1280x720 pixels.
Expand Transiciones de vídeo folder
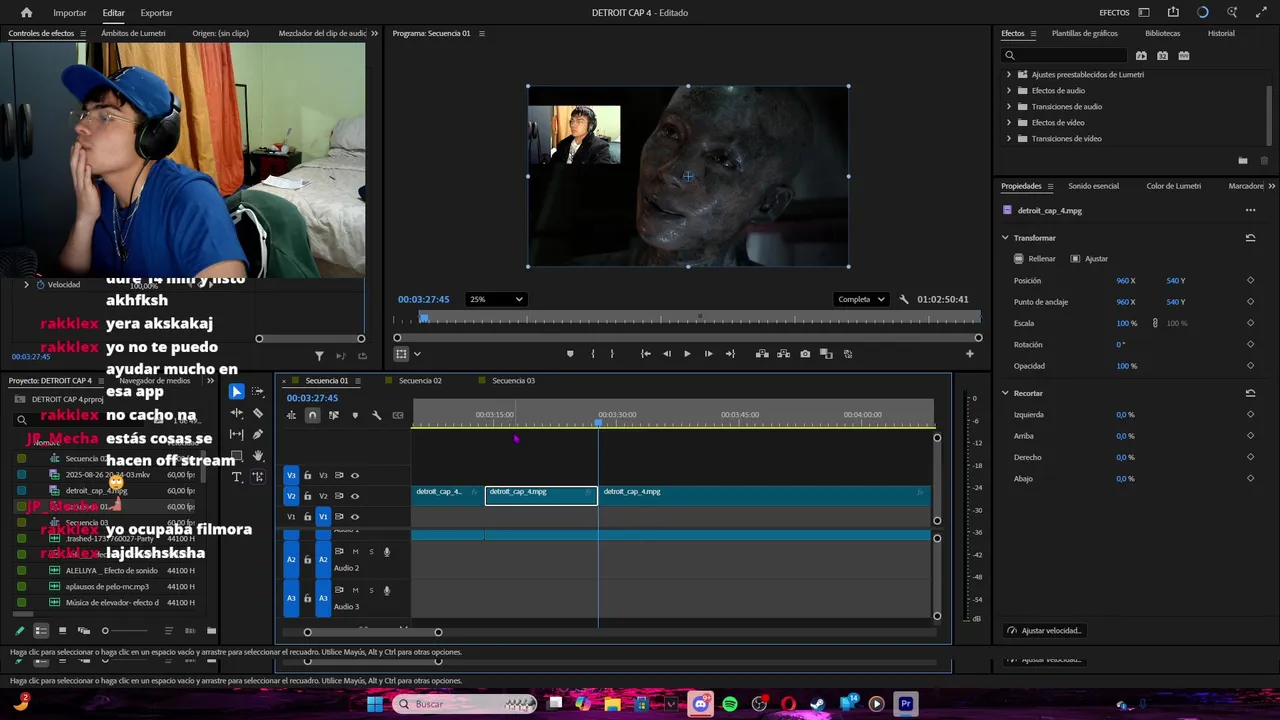point(1008,139)
